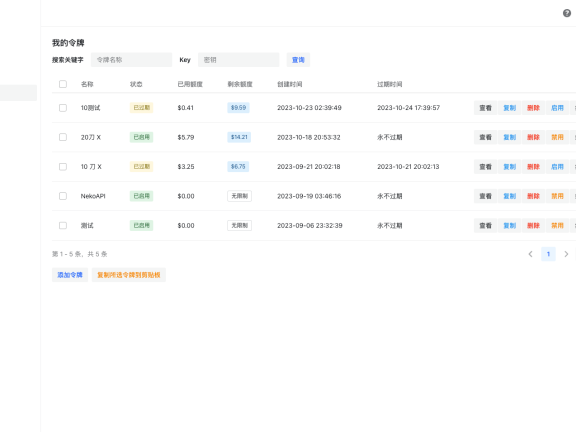Click 禁用 for the NekoAPI token

tap(557, 196)
